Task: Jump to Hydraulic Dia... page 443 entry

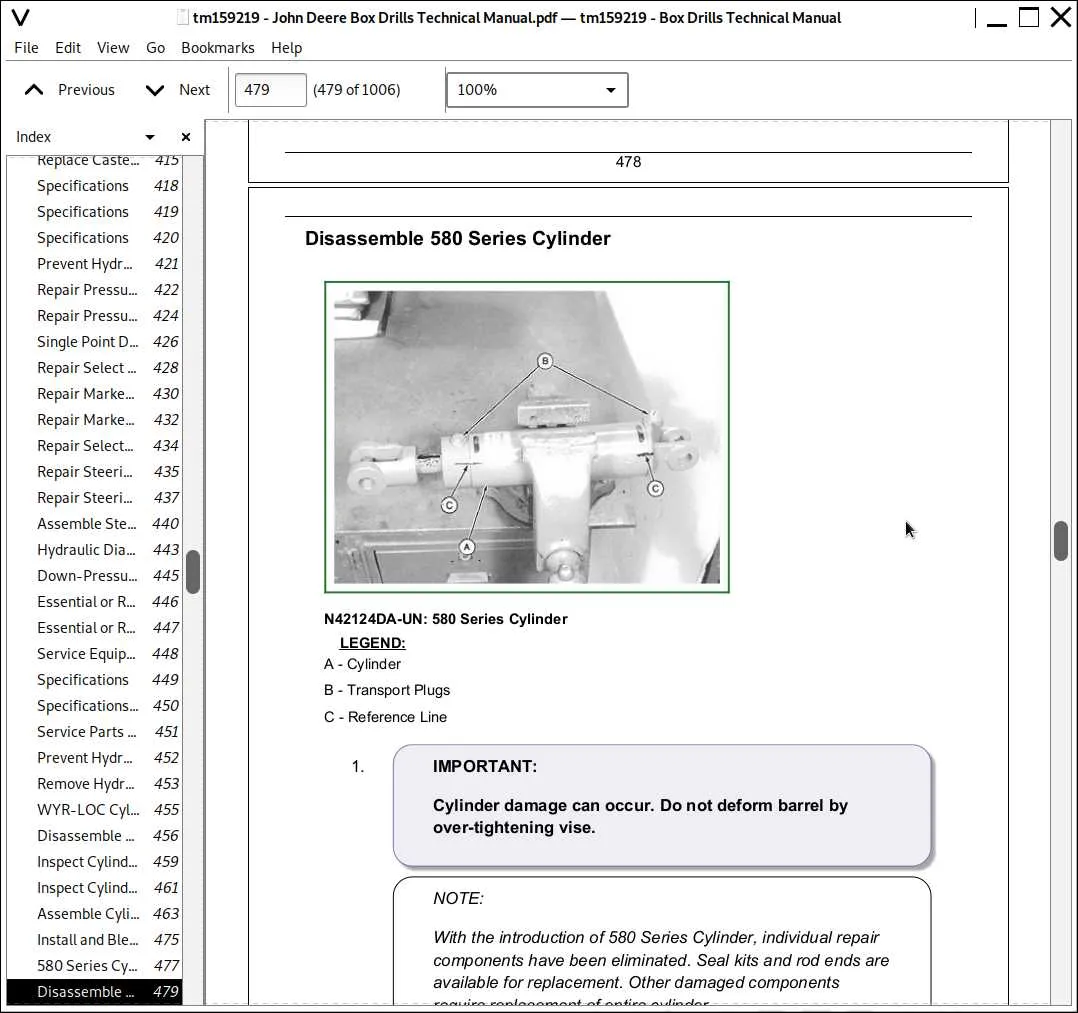Action: tap(107, 550)
